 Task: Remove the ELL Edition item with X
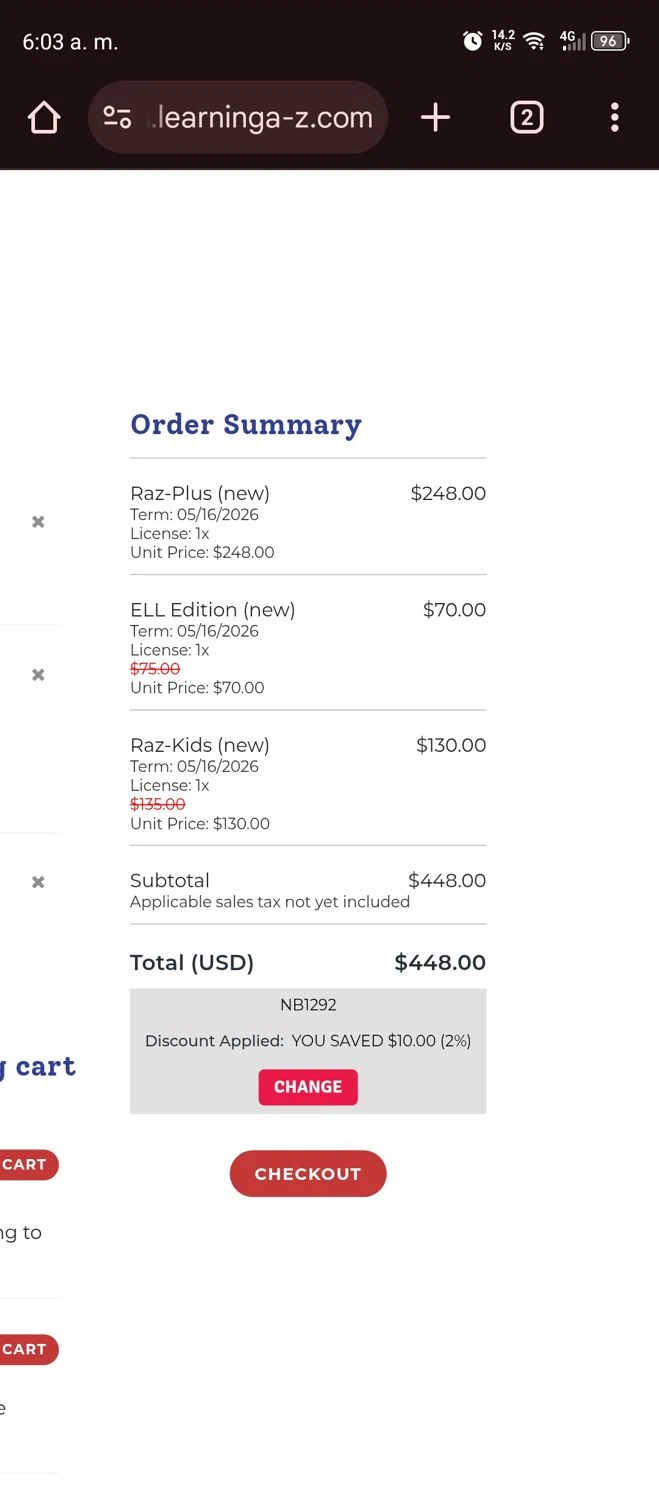click(38, 675)
